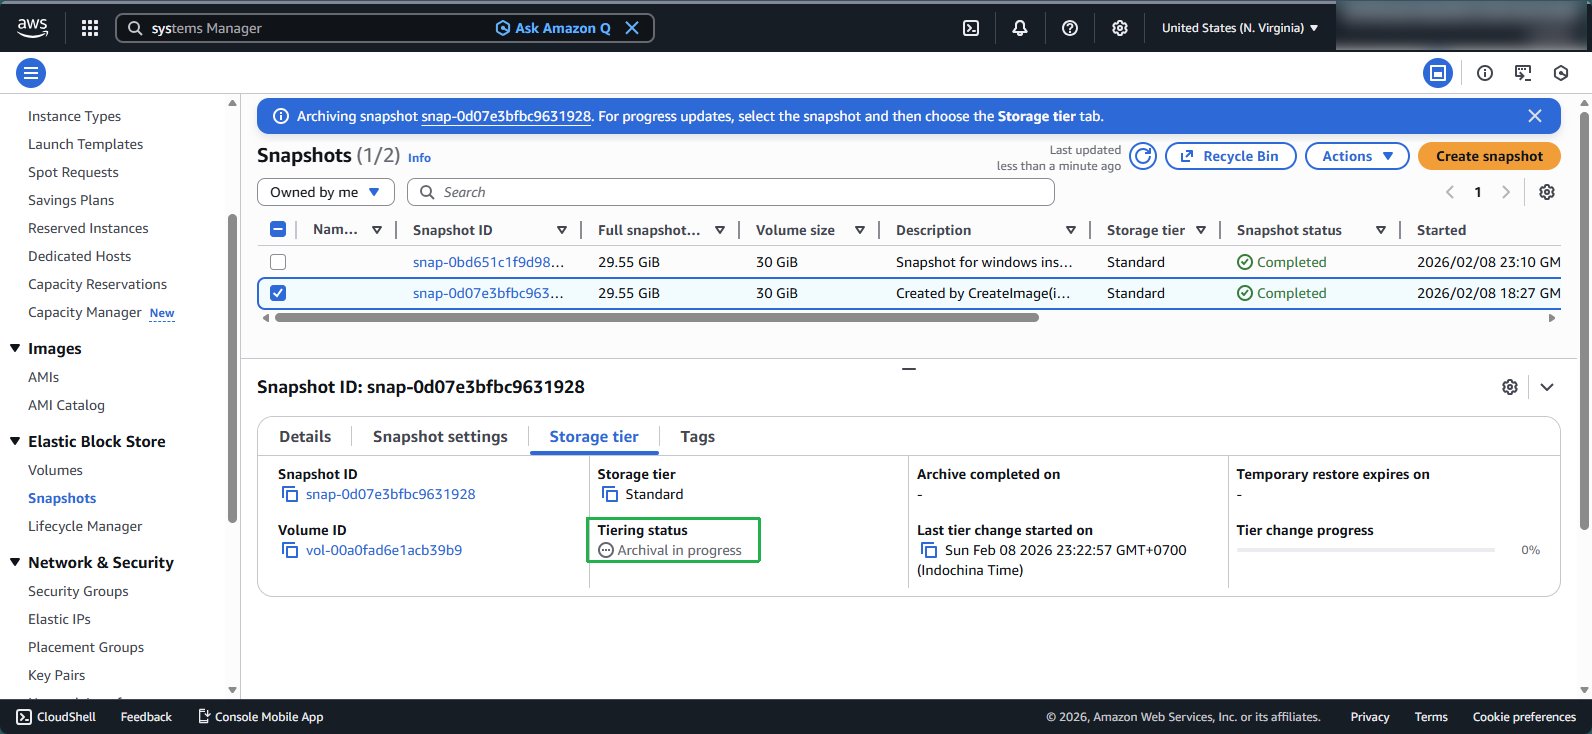Toggle the navigation hamburger menu
The height and width of the screenshot is (734, 1592).
pyautogui.click(x=31, y=73)
